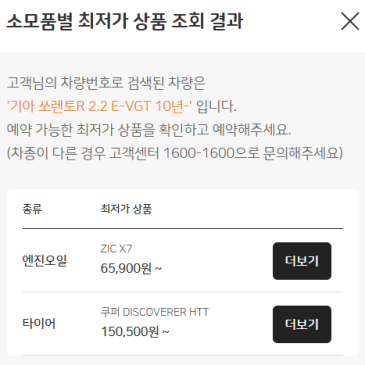
Task: Click the 차종이 다른 경우 notice line
Action: [x=175, y=153]
